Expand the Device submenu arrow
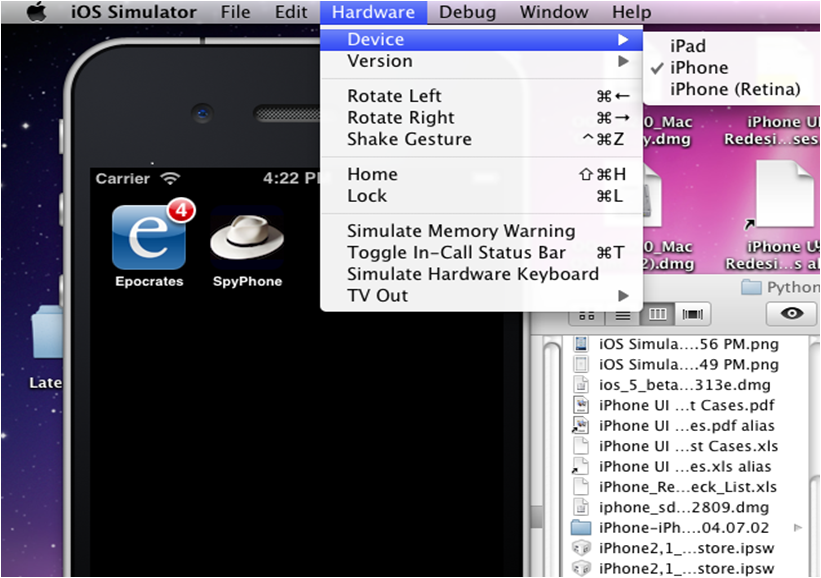The image size is (821, 578). (x=623, y=39)
